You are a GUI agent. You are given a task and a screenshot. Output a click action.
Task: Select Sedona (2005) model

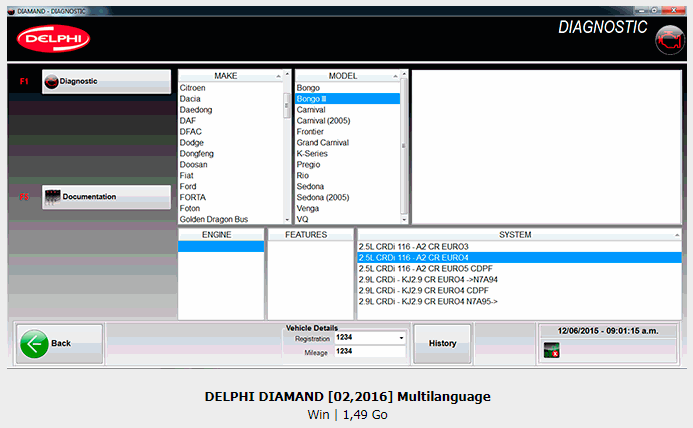[x=347, y=198]
